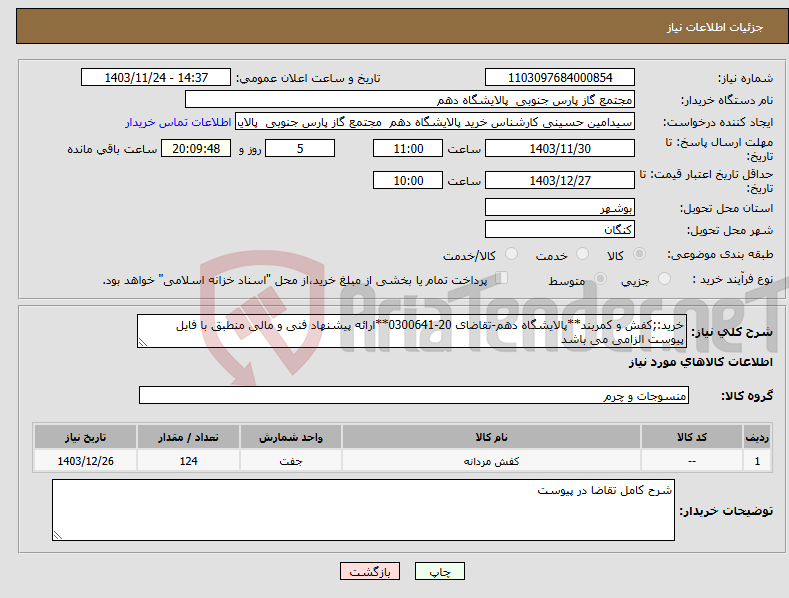Click the row number cell 1

757,461
